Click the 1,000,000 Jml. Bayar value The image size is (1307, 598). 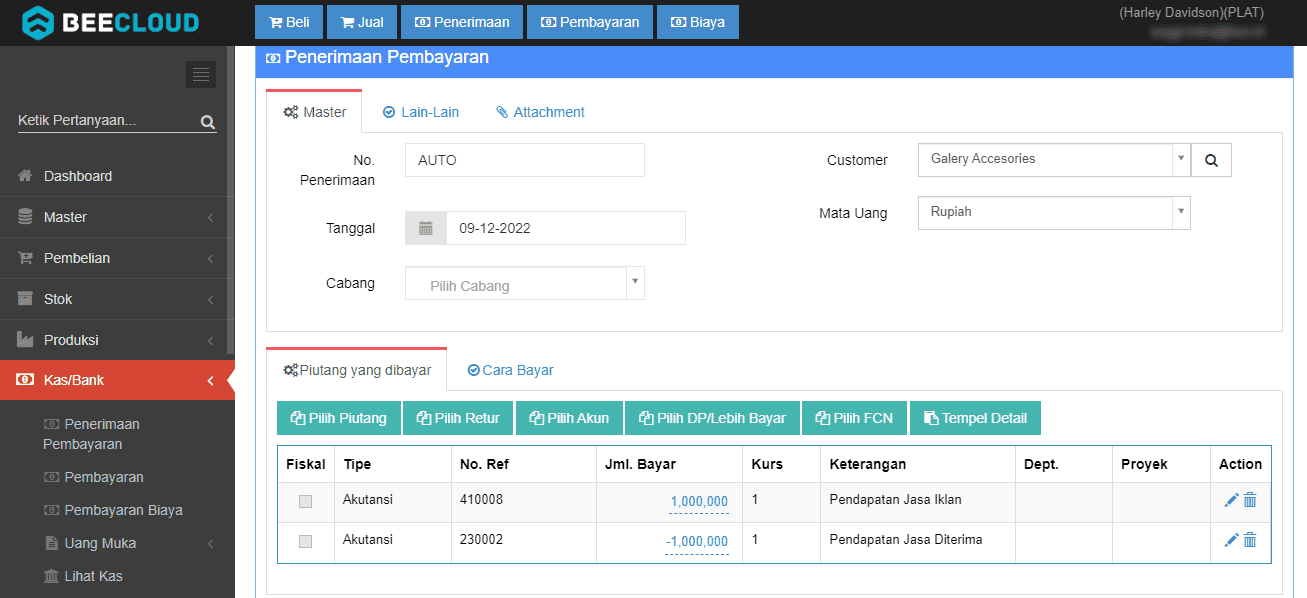699,502
